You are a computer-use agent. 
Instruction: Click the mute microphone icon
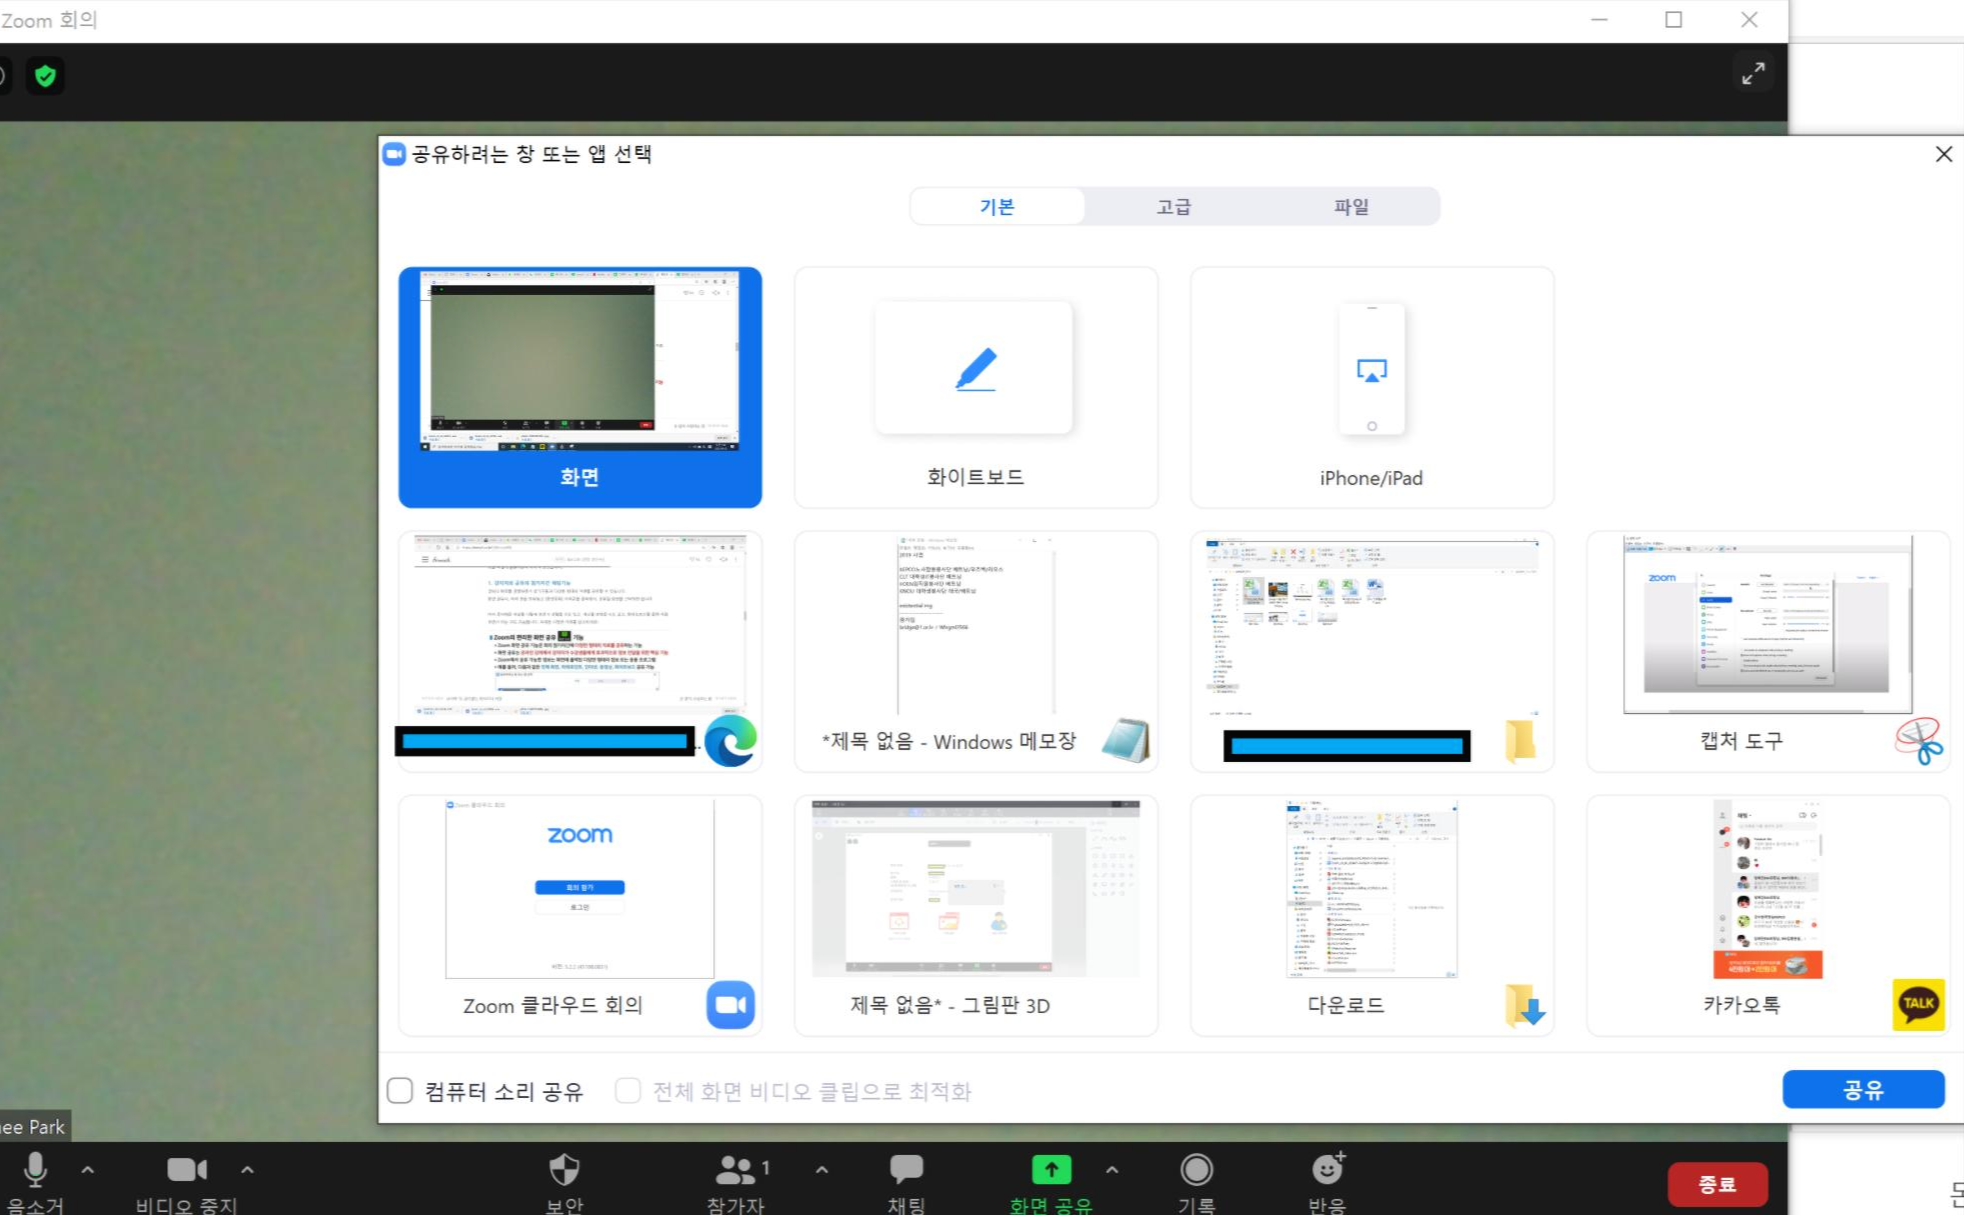[35, 1169]
